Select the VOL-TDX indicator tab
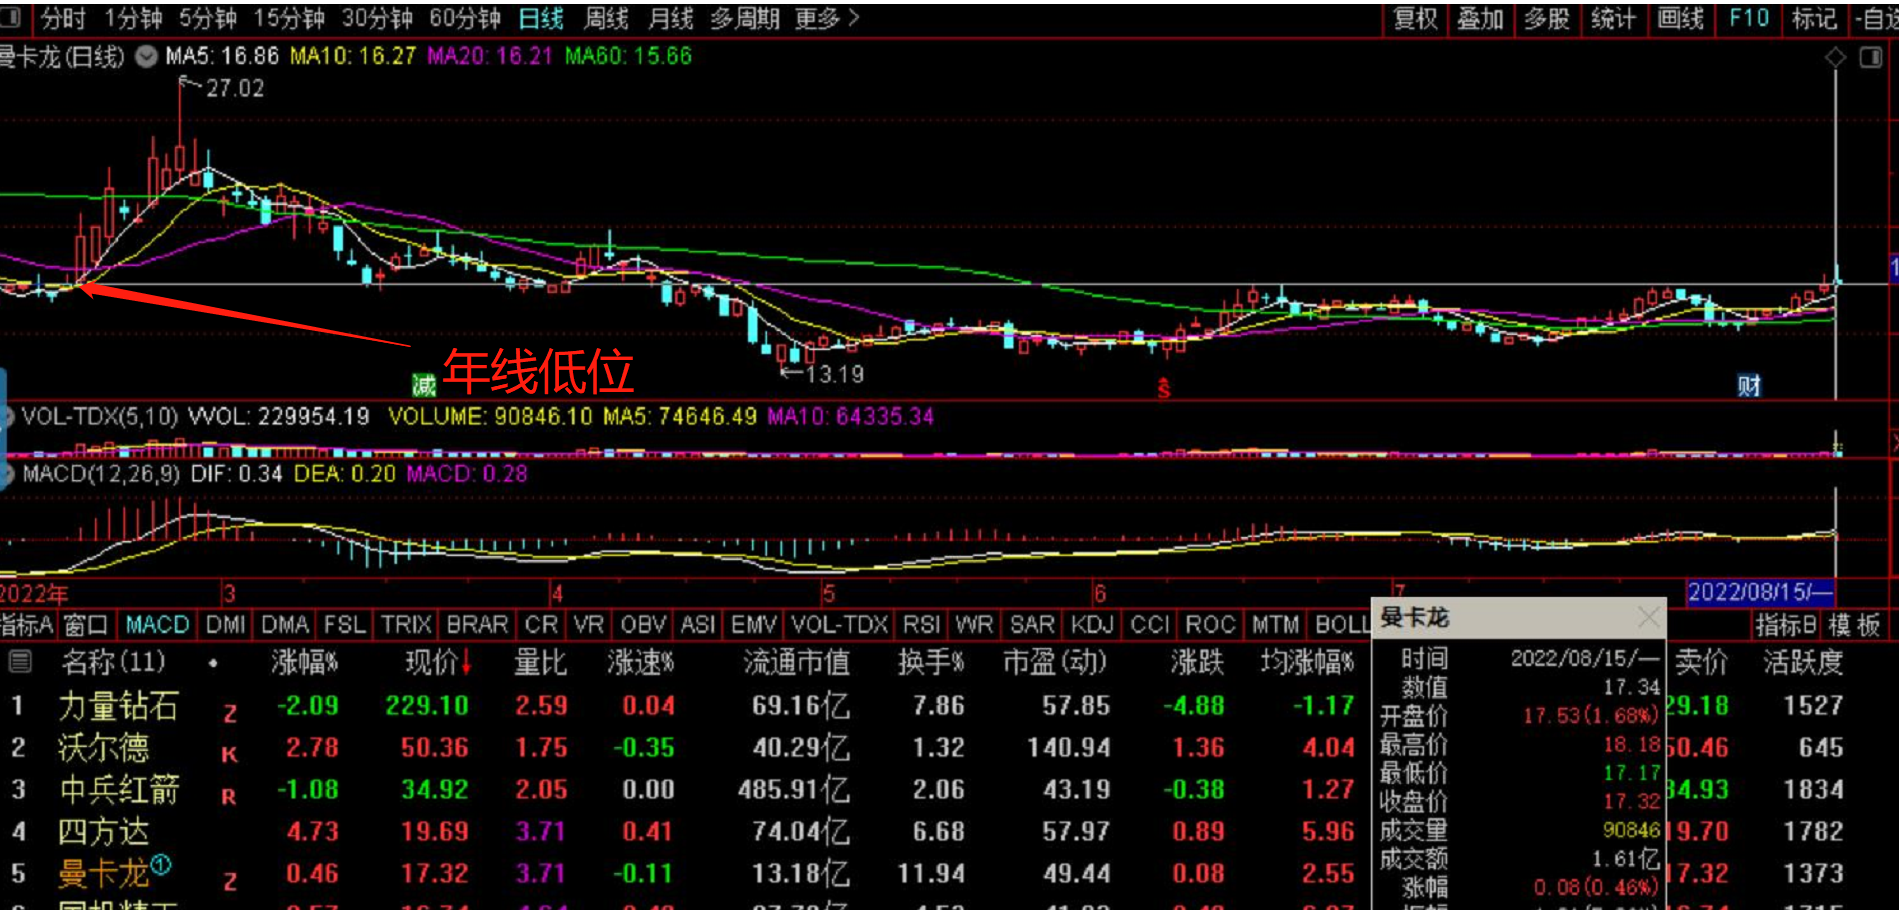The width and height of the screenshot is (1901, 910). [x=839, y=625]
